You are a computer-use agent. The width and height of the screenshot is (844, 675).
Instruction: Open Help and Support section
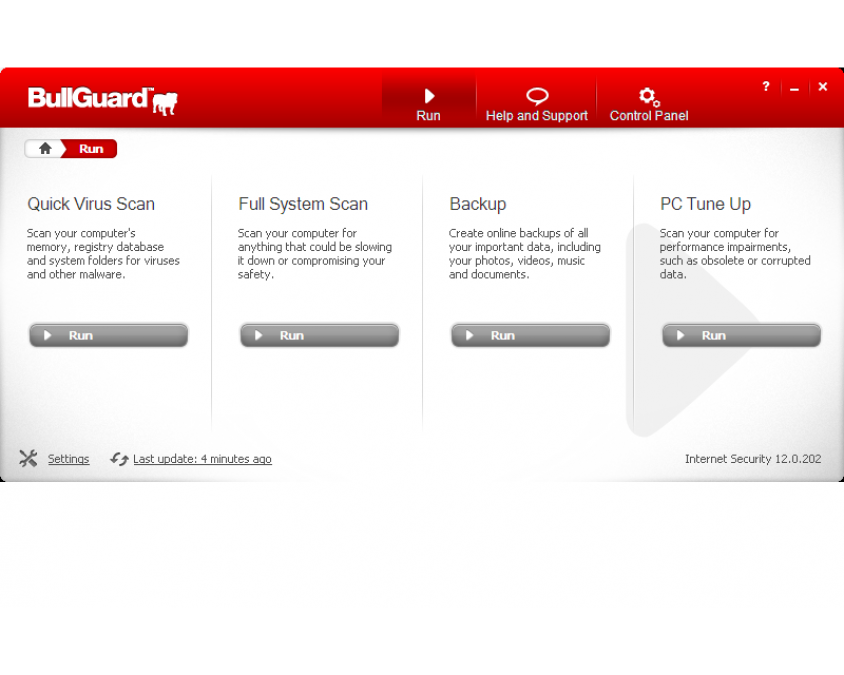point(537,103)
